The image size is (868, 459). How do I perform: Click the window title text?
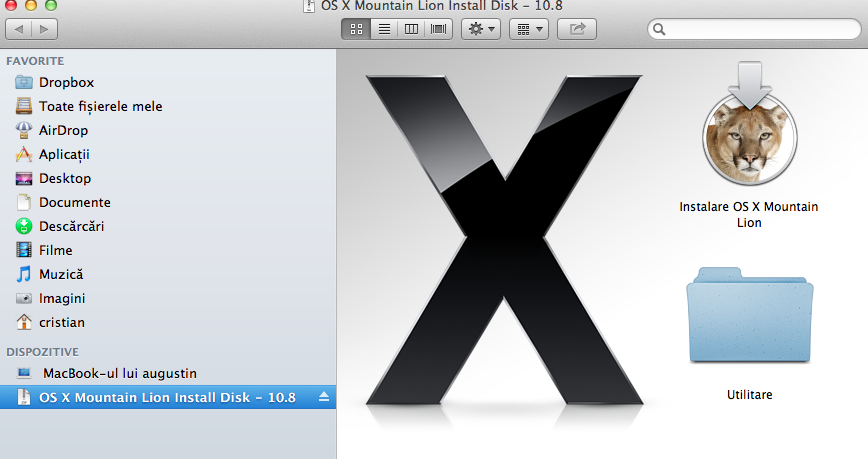pos(442,6)
